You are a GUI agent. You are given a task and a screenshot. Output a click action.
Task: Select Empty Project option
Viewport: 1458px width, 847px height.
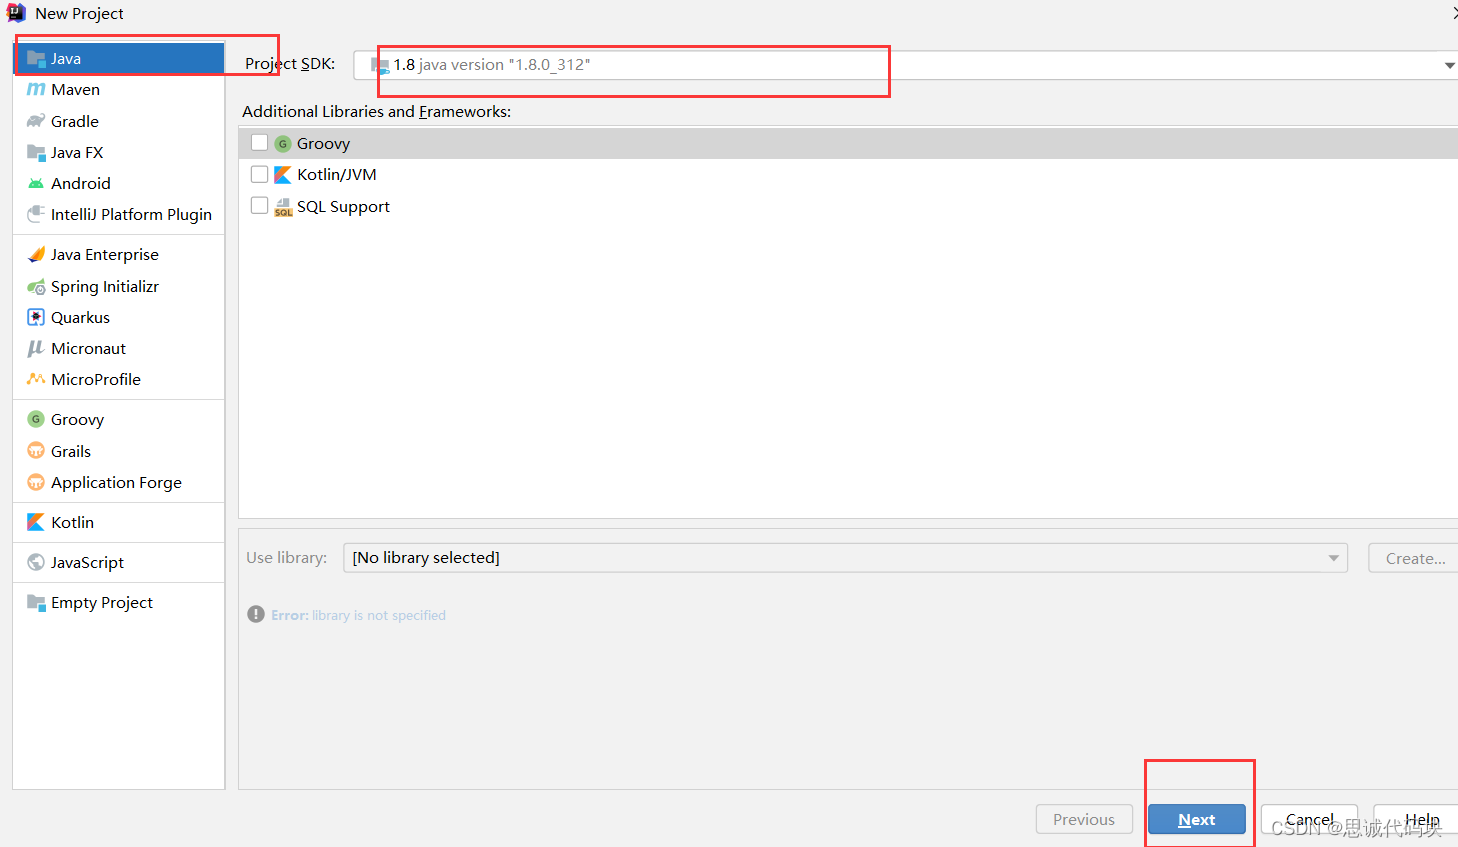point(118,603)
